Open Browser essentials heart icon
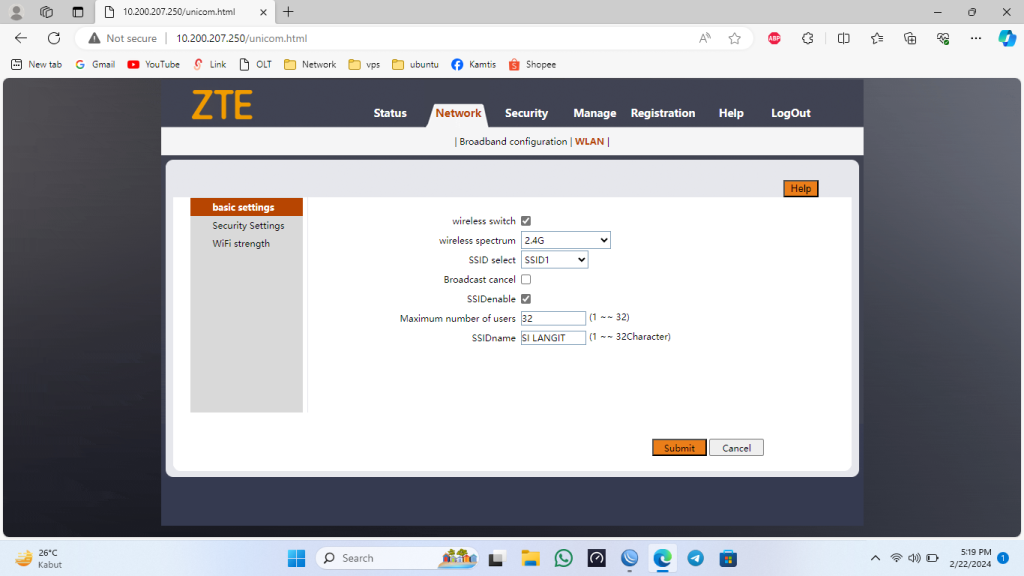This screenshot has width=1024, height=576. pyautogui.click(x=943, y=38)
